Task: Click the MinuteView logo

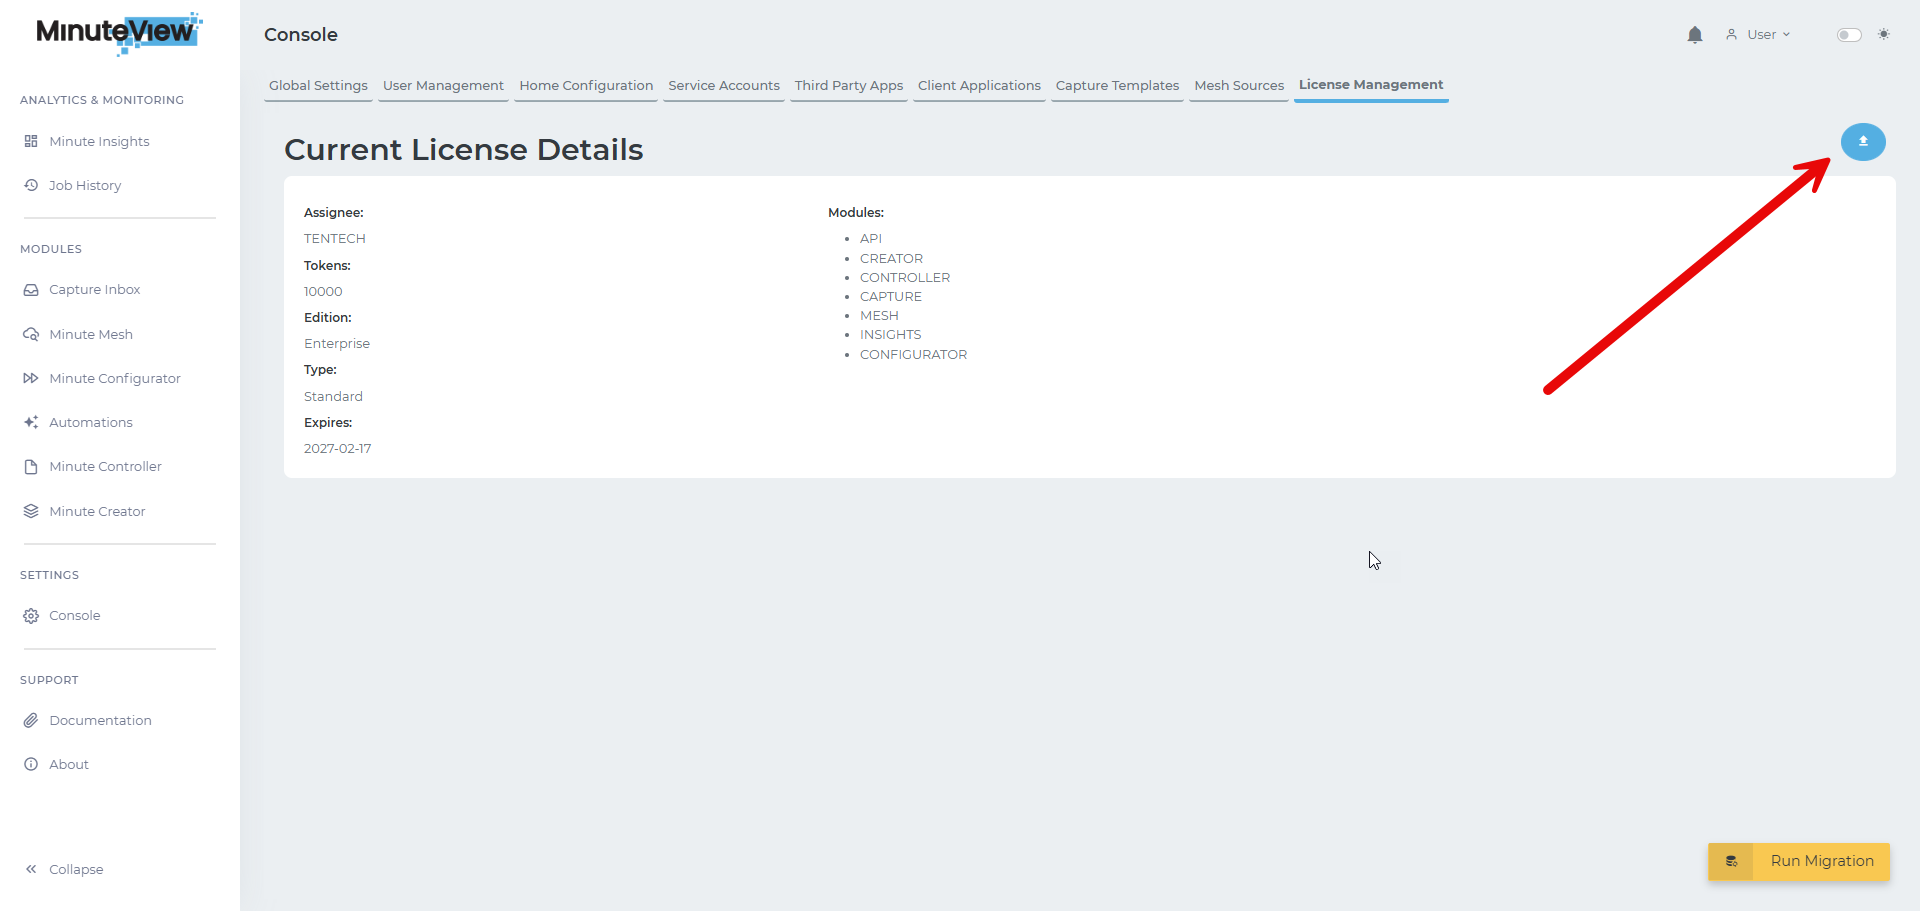Action: click(117, 34)
